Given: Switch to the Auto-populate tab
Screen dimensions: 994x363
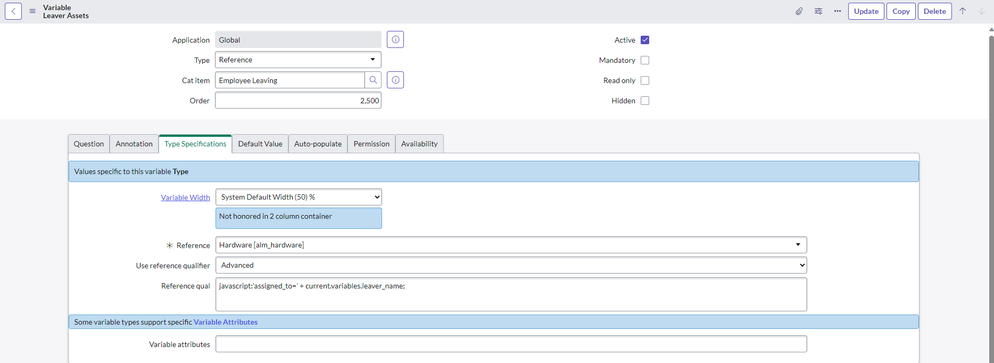Looking at the screenshot, I should click(318, 144).
